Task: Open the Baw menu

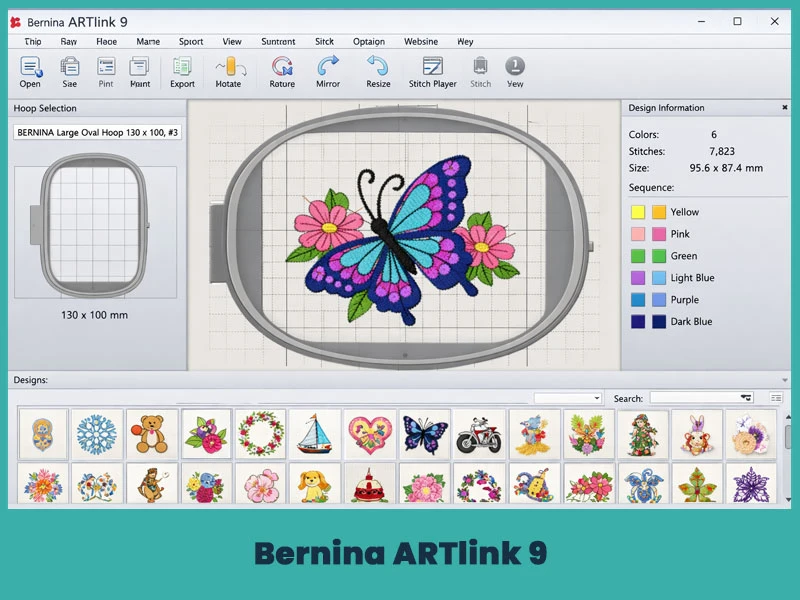Action: click(x=68, y=42)
